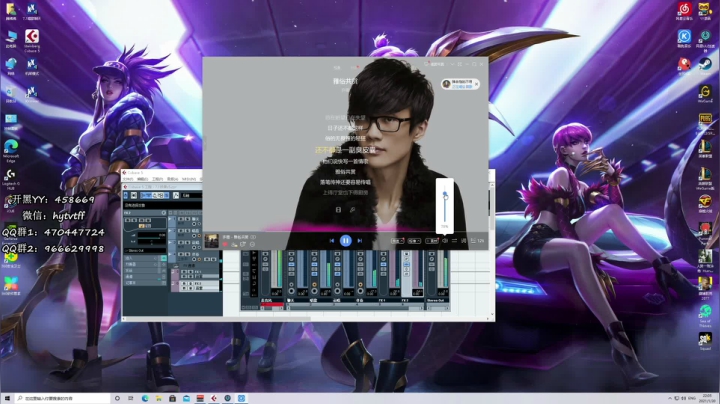Open the dropdown arrow in the player title bar

point(452,64)
